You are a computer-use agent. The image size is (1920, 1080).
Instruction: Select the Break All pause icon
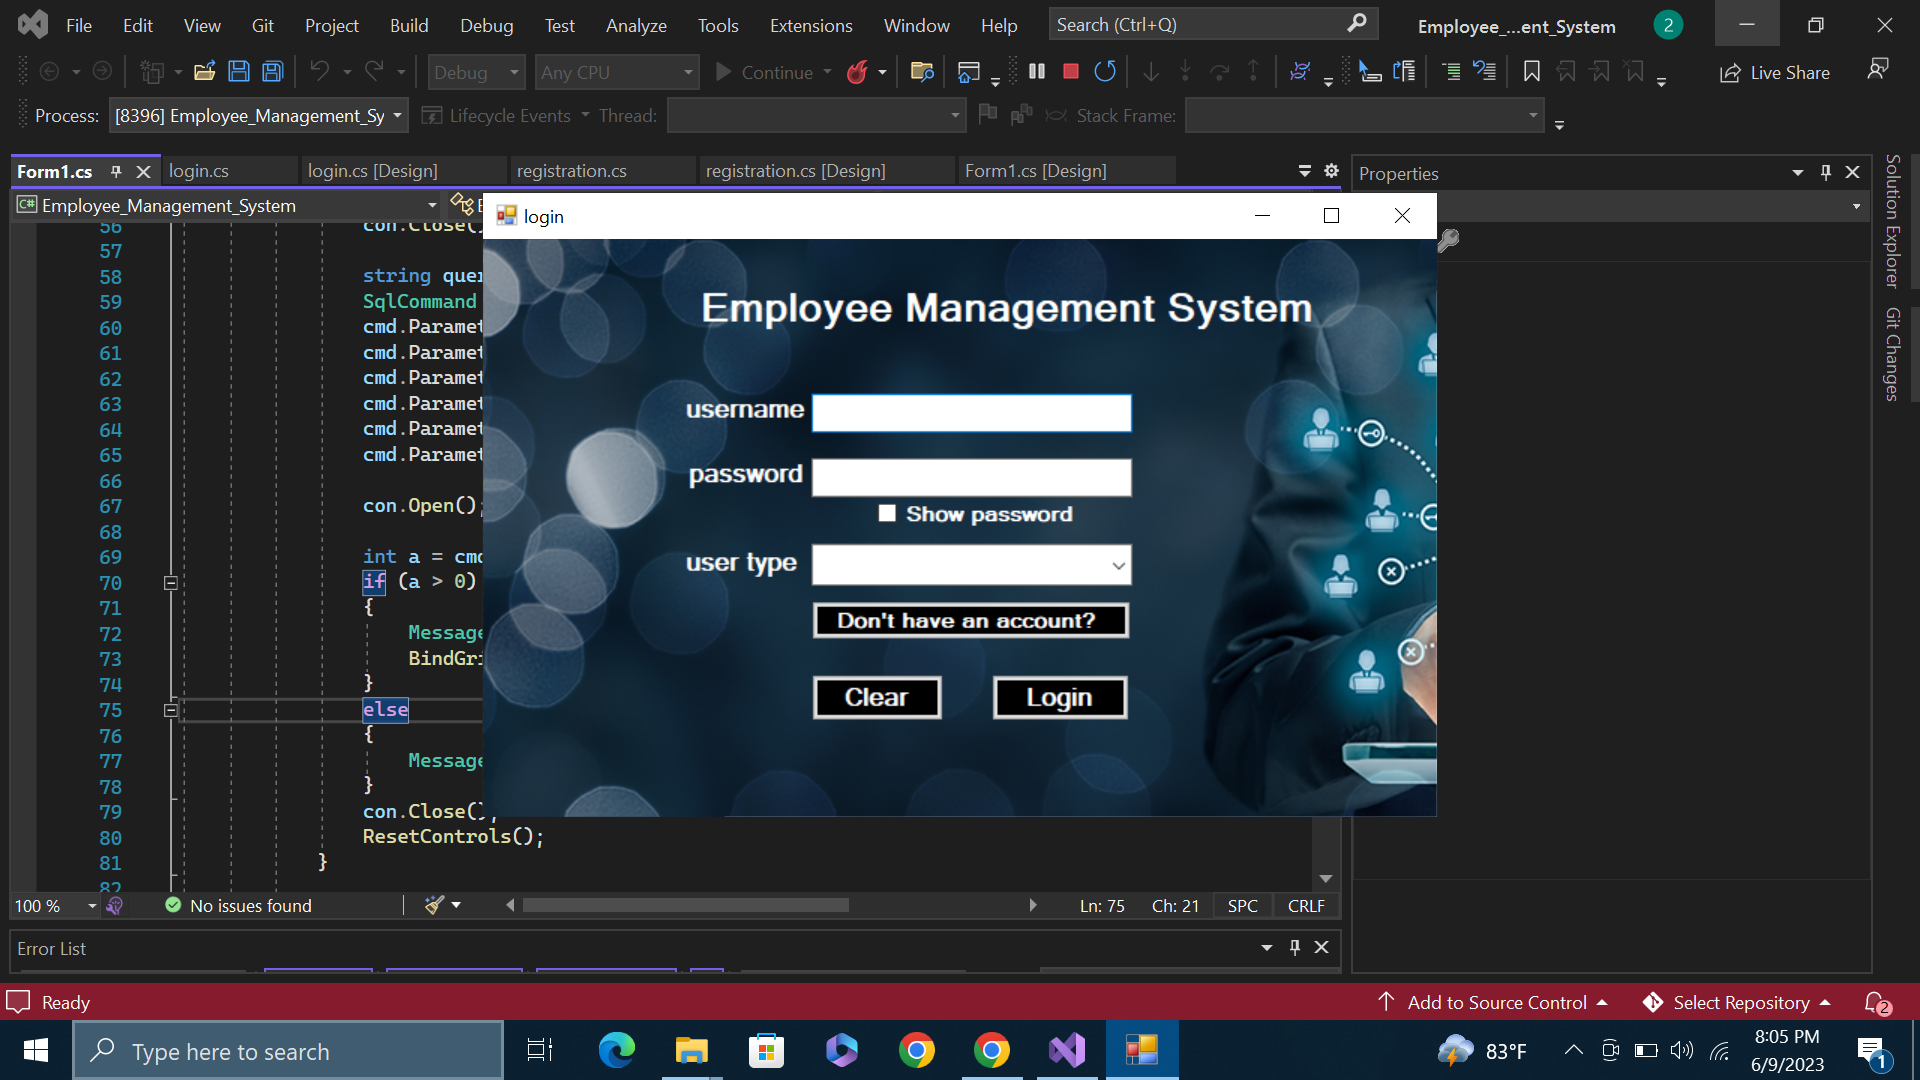point(1037,71)
